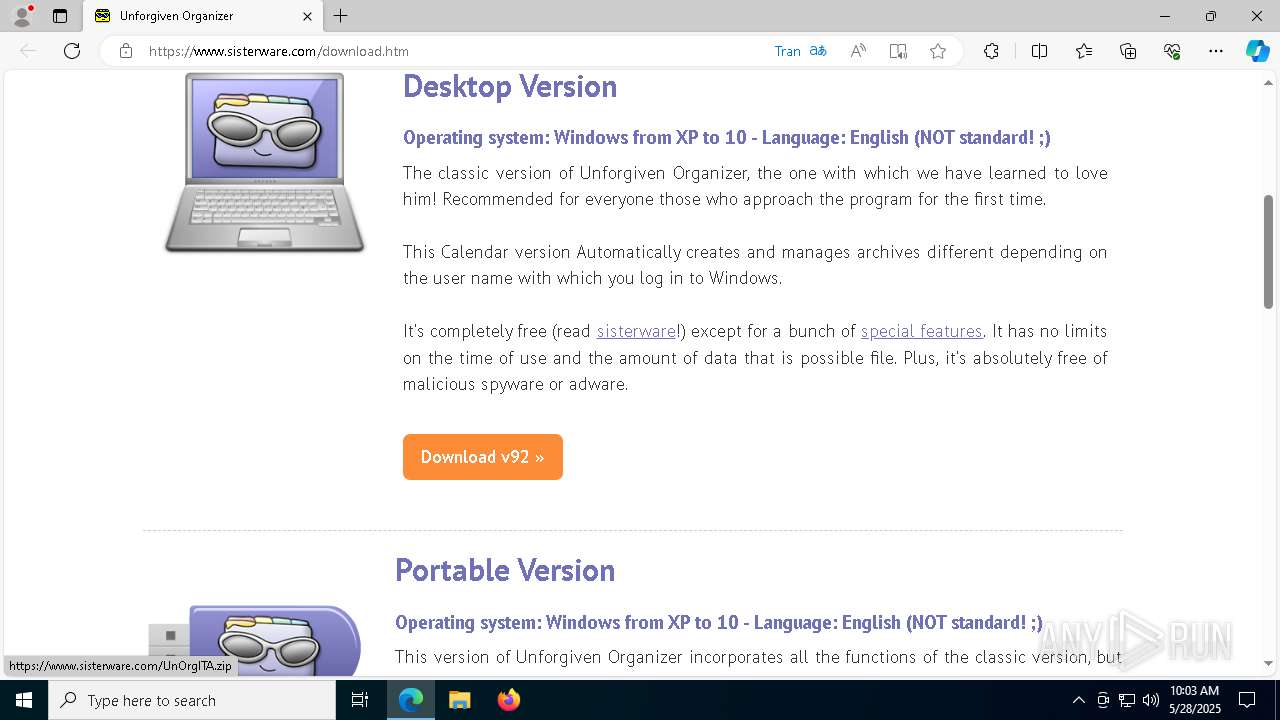Open the notifications center

[x=1247, y=700]
